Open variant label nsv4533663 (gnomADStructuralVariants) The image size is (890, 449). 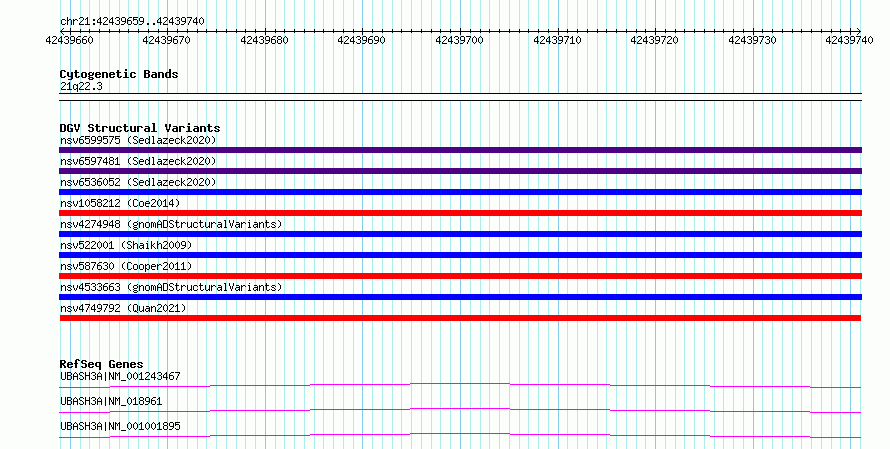pos(171,287)
